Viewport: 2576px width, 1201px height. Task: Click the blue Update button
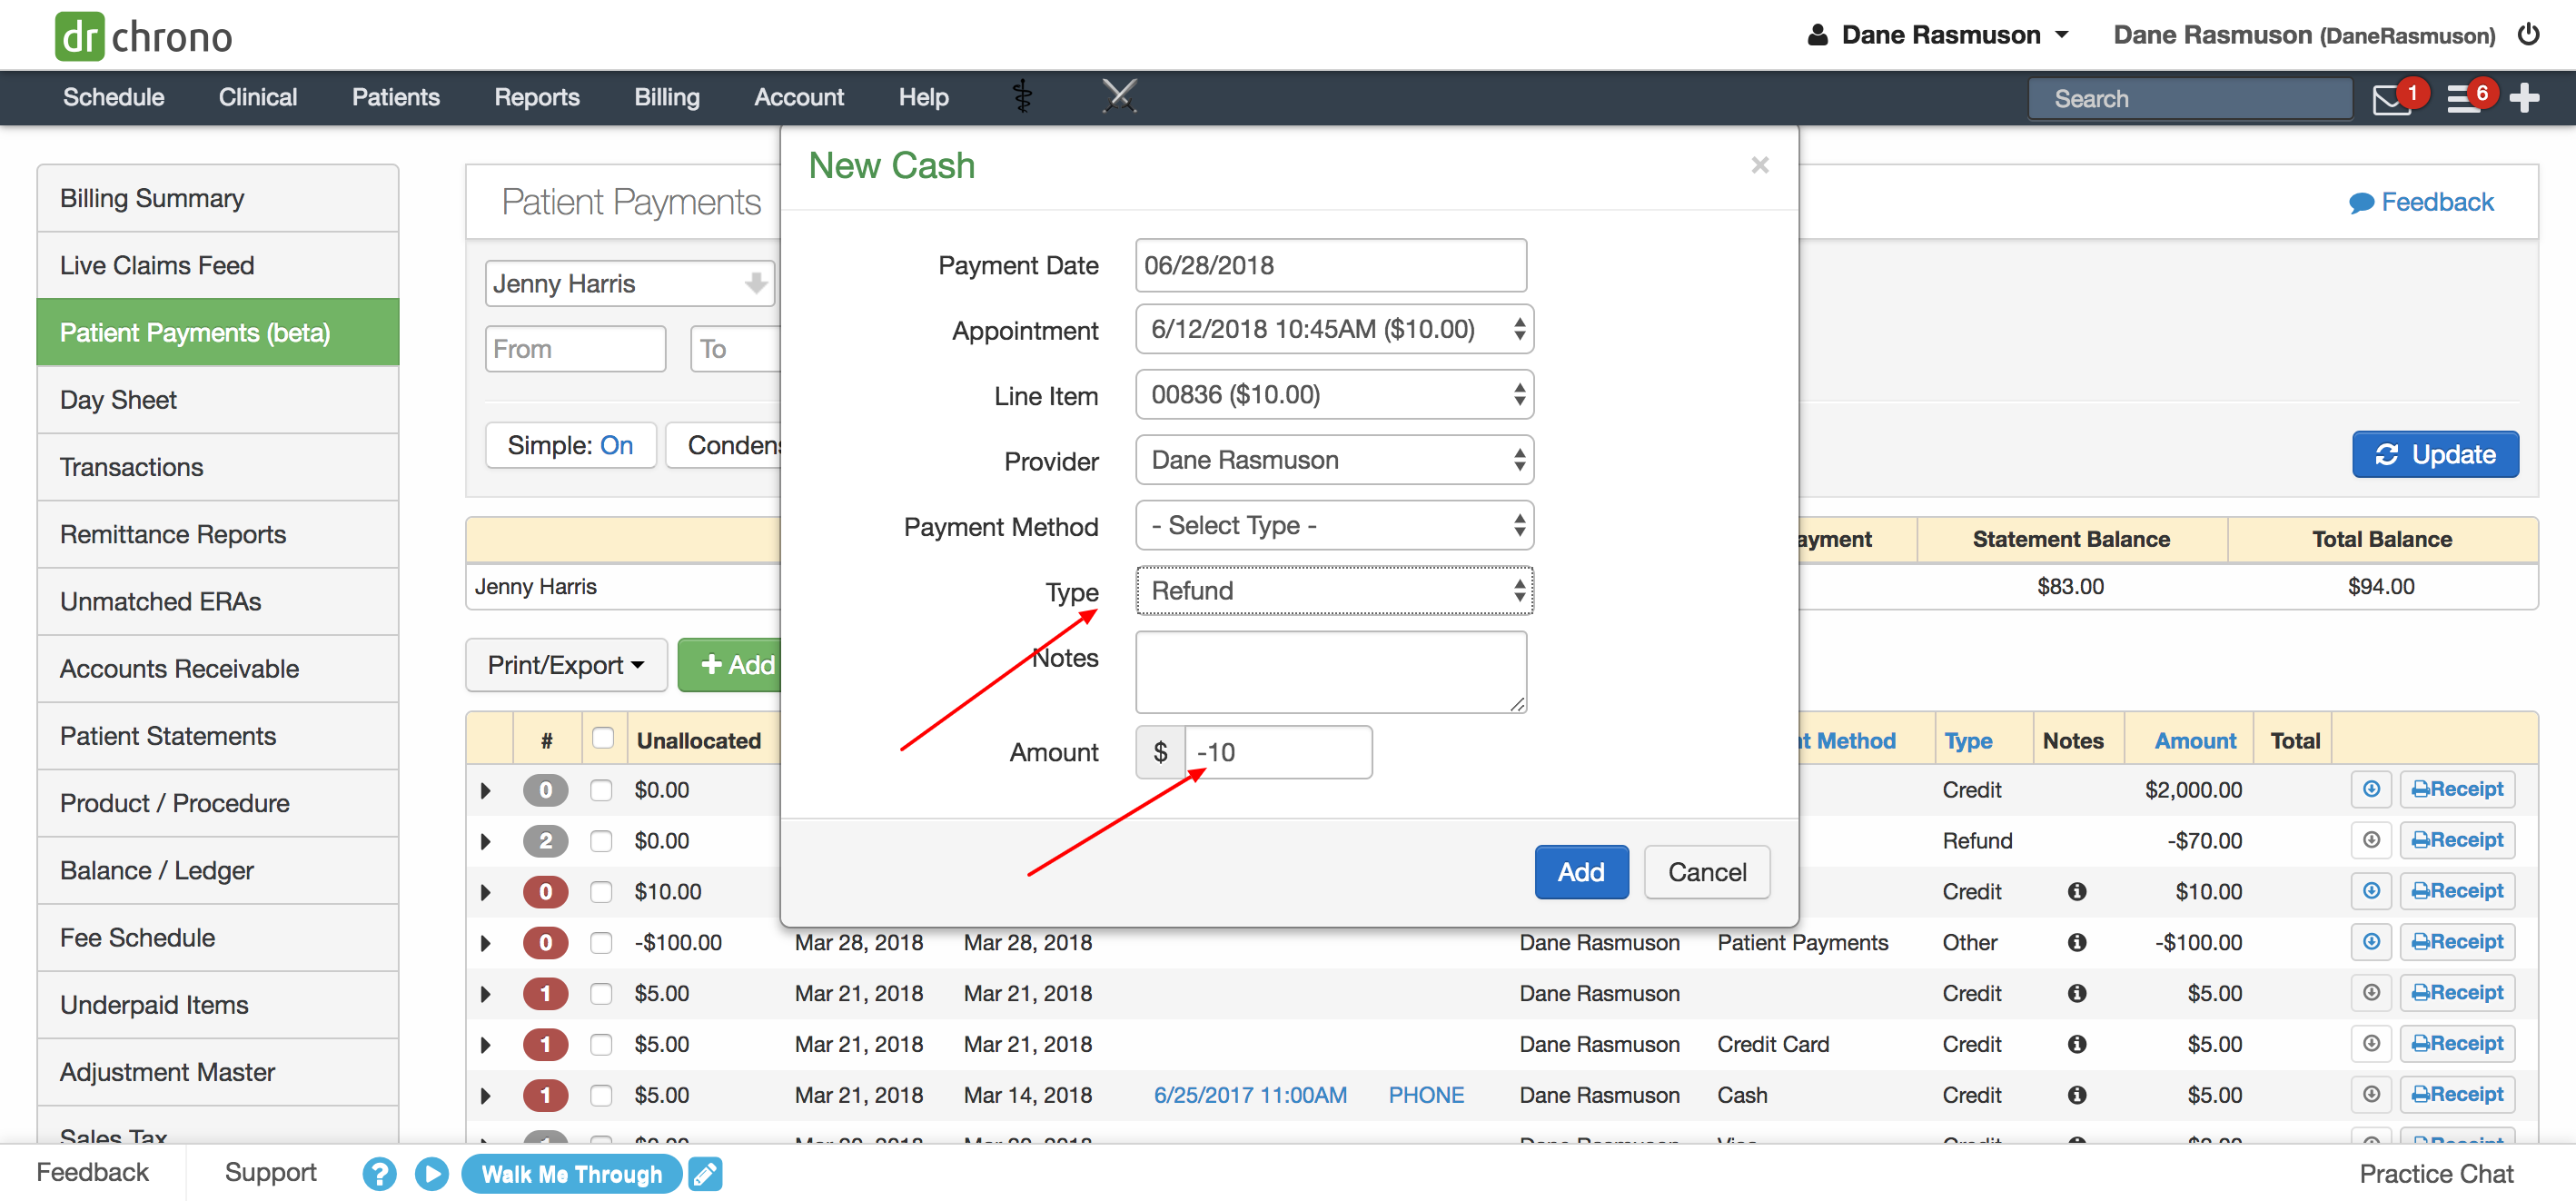coord(2435,454)
